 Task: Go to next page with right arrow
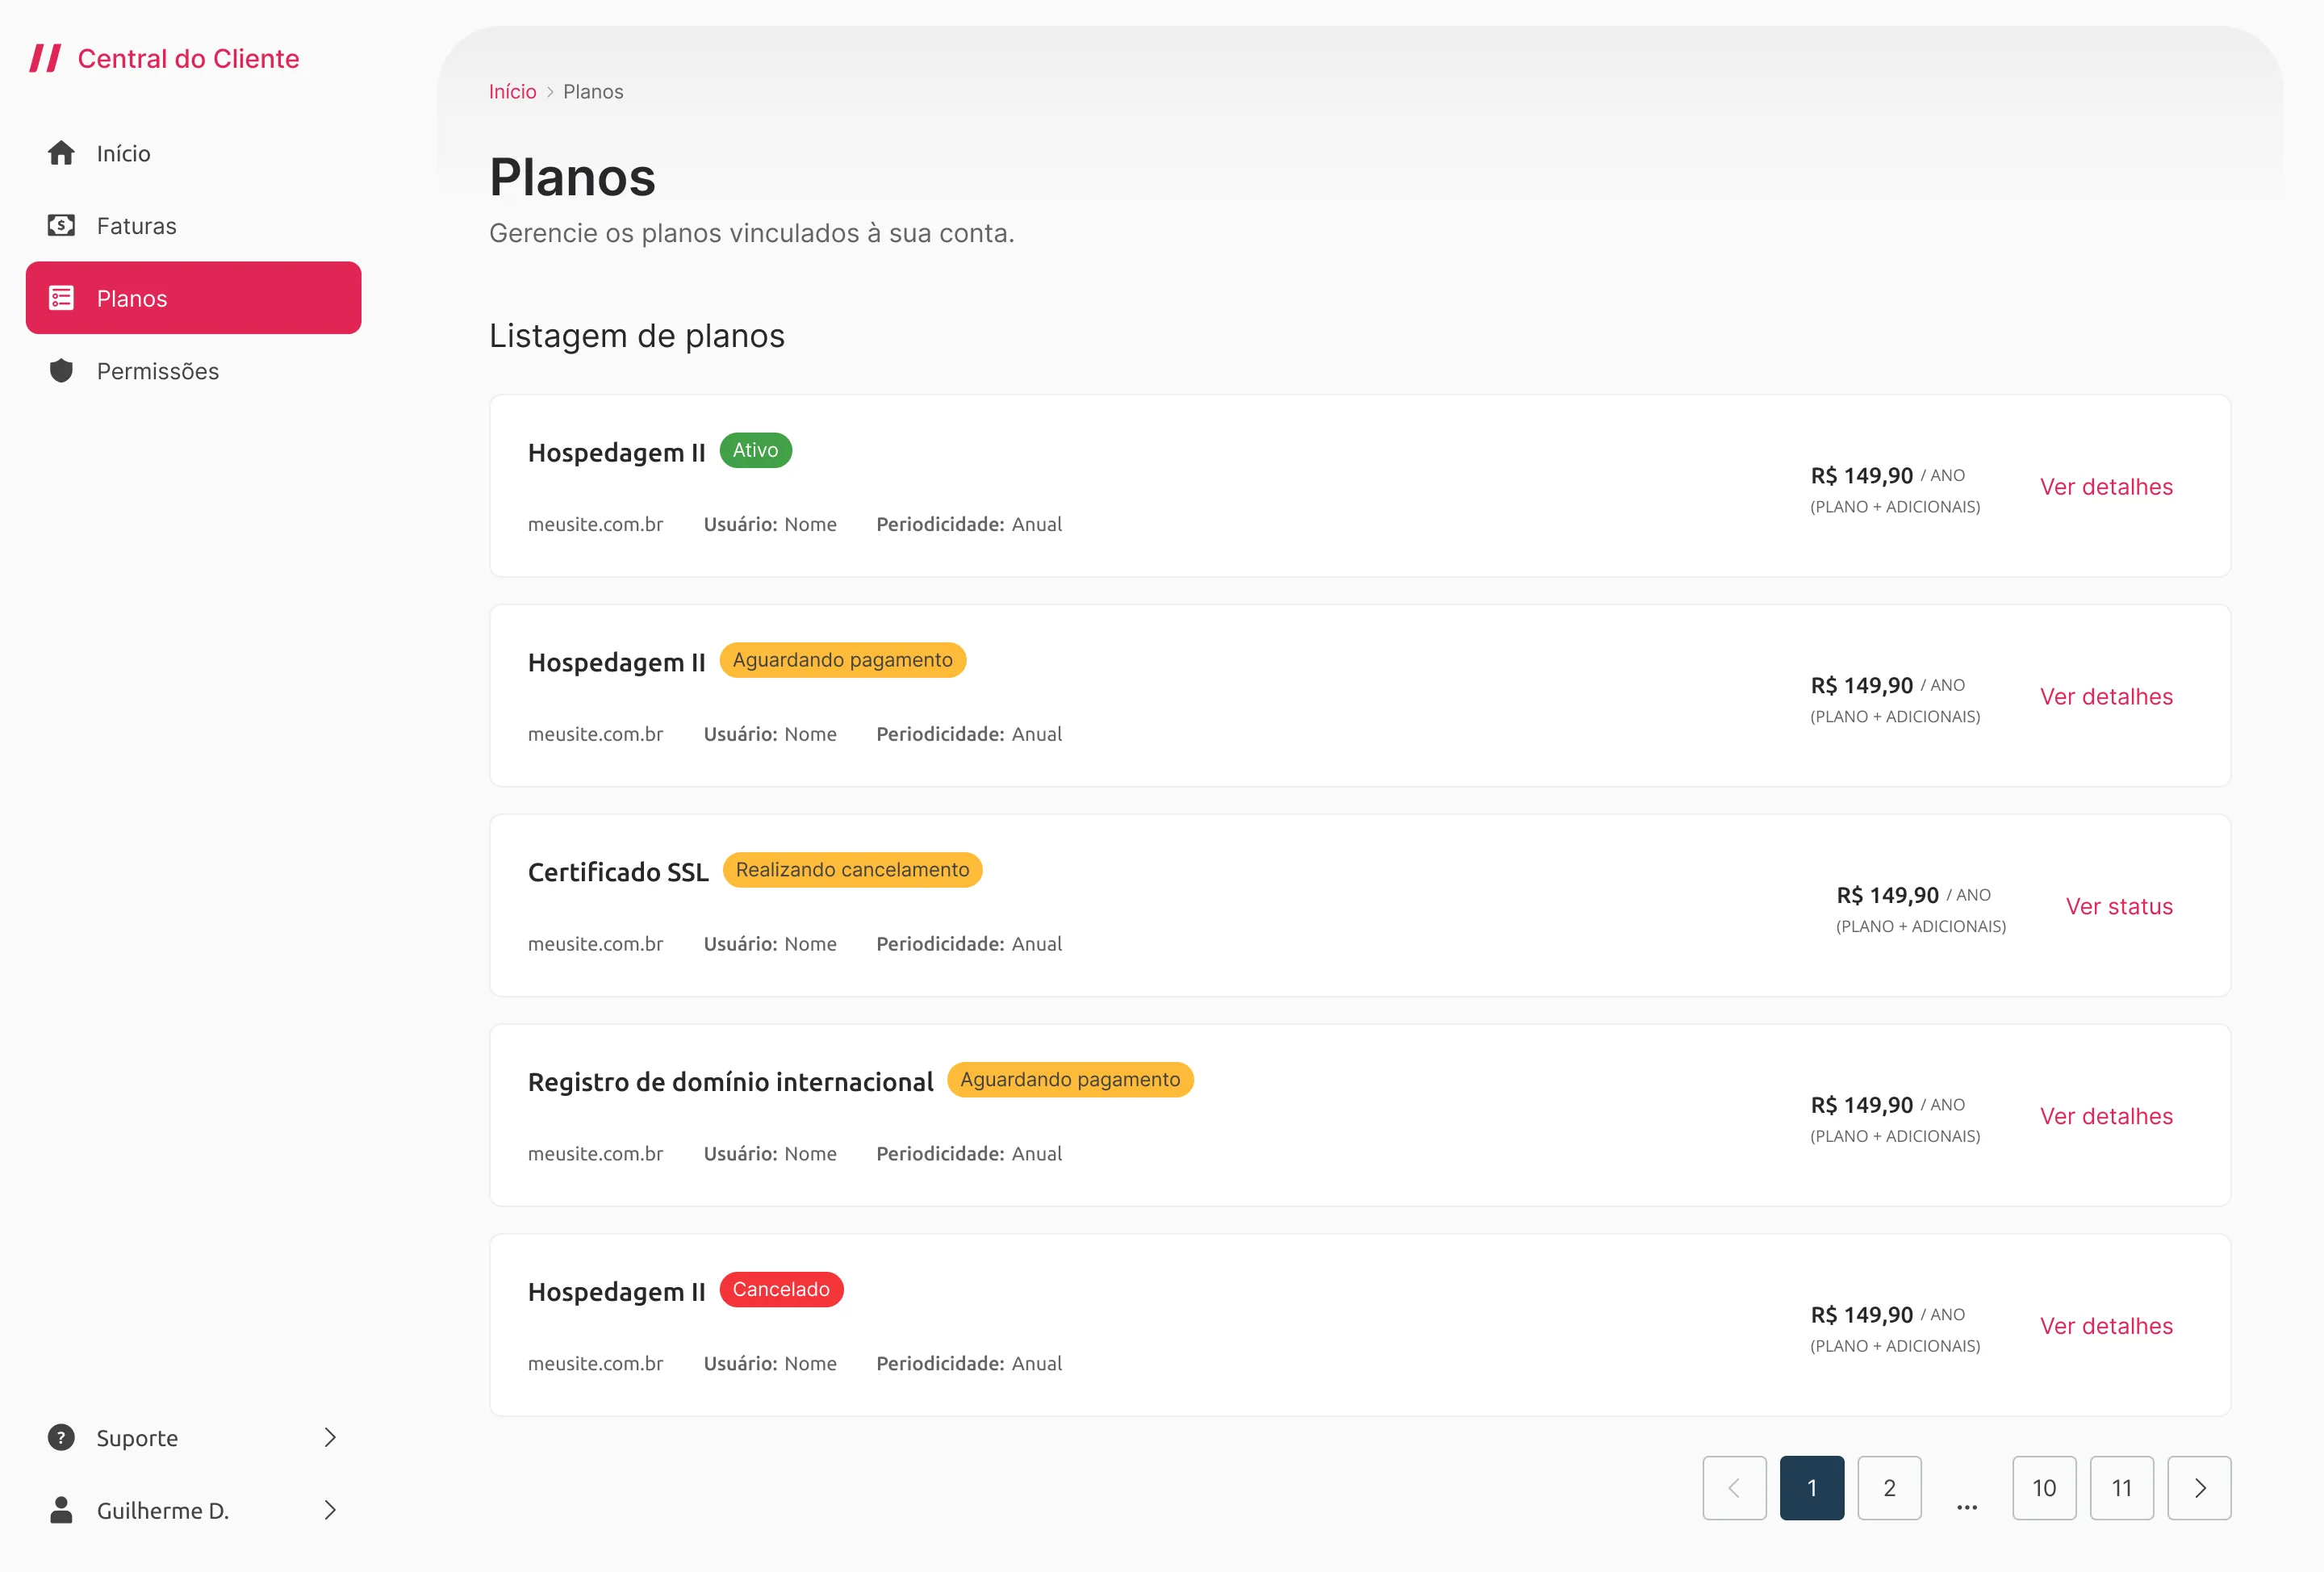point(2199,1488)
